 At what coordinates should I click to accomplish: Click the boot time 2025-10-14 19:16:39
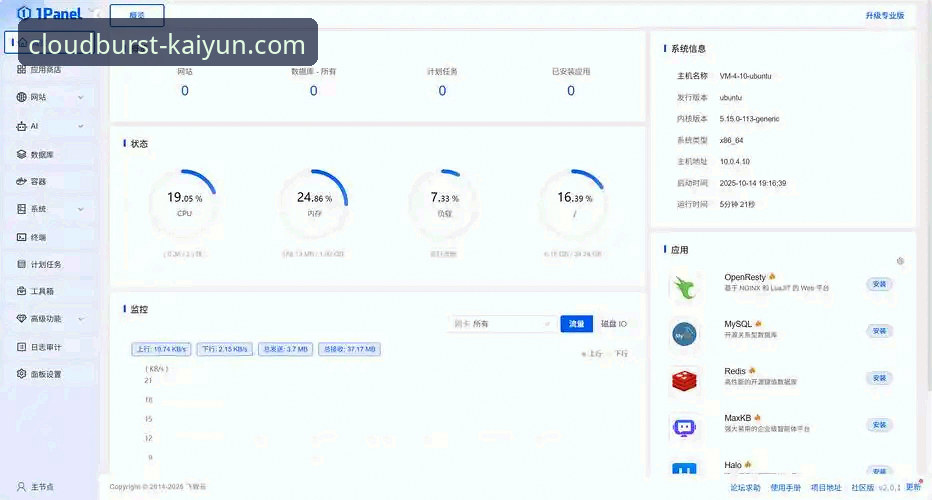(x=752, y=183)
